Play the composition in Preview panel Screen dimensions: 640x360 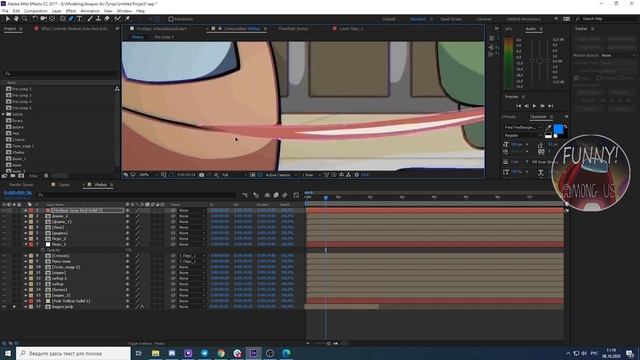(x=534, y=106)
